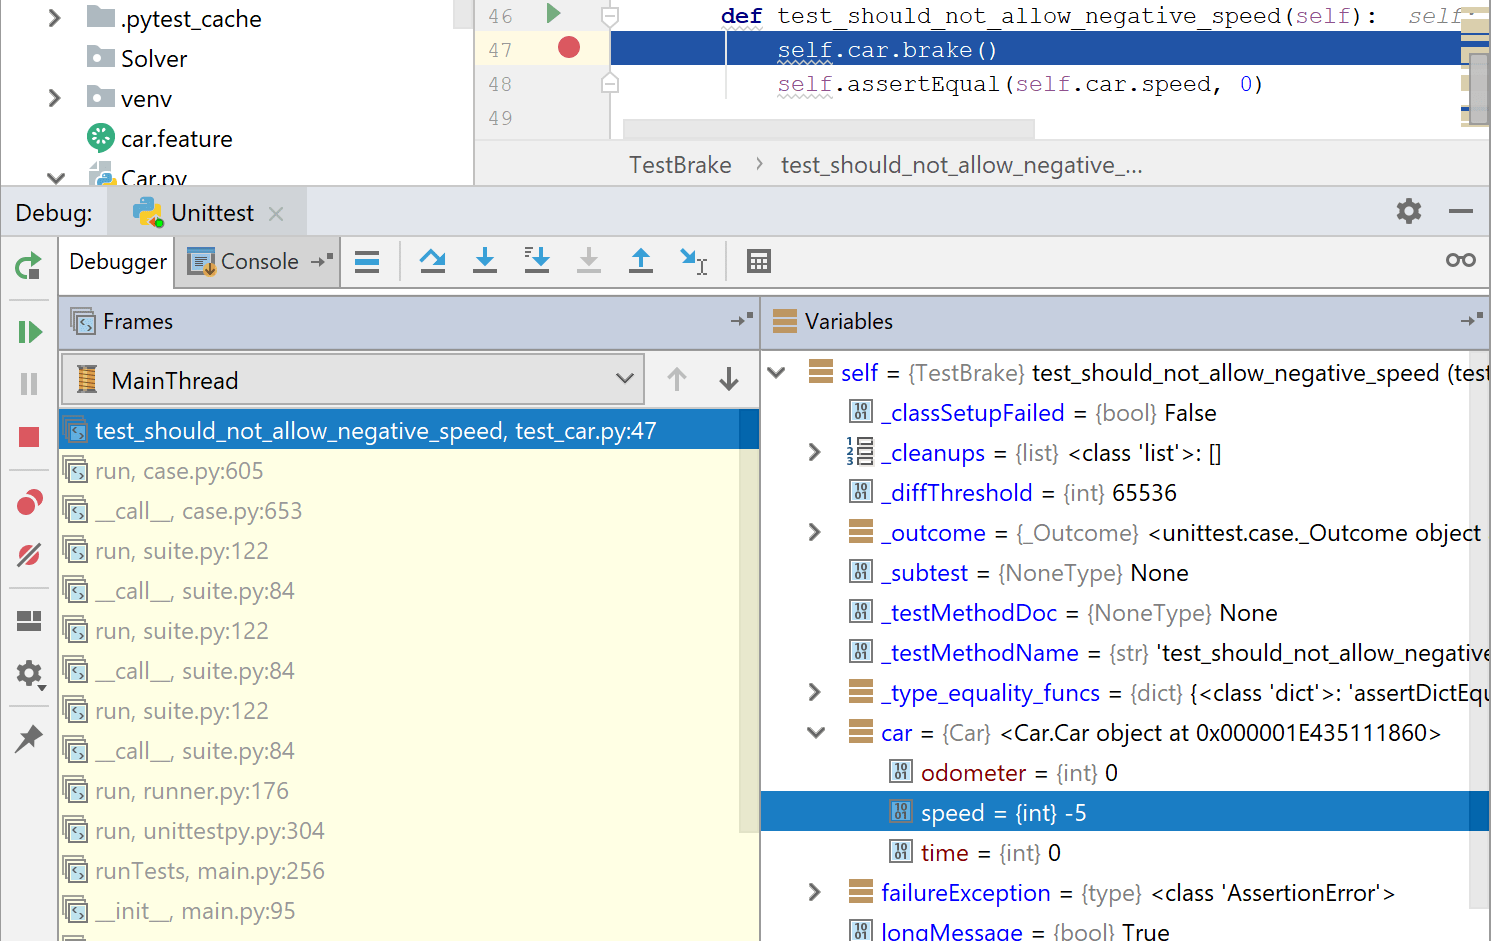1491x941 pixels.
Task: Expand the _cleanups list variable
Action: coord(815,452)
